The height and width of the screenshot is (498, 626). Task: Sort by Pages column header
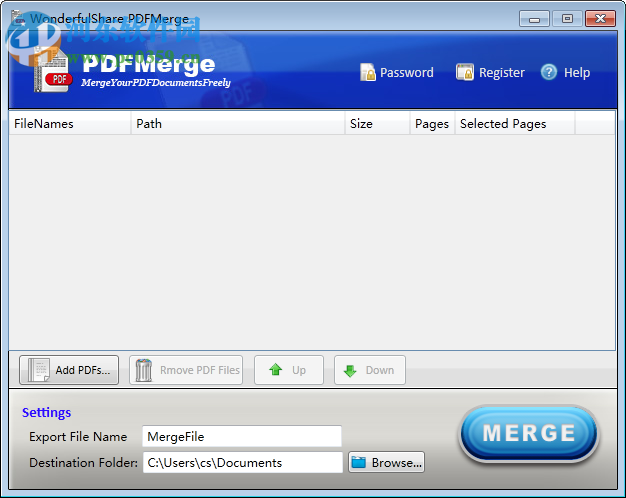[x=433, y=124]
